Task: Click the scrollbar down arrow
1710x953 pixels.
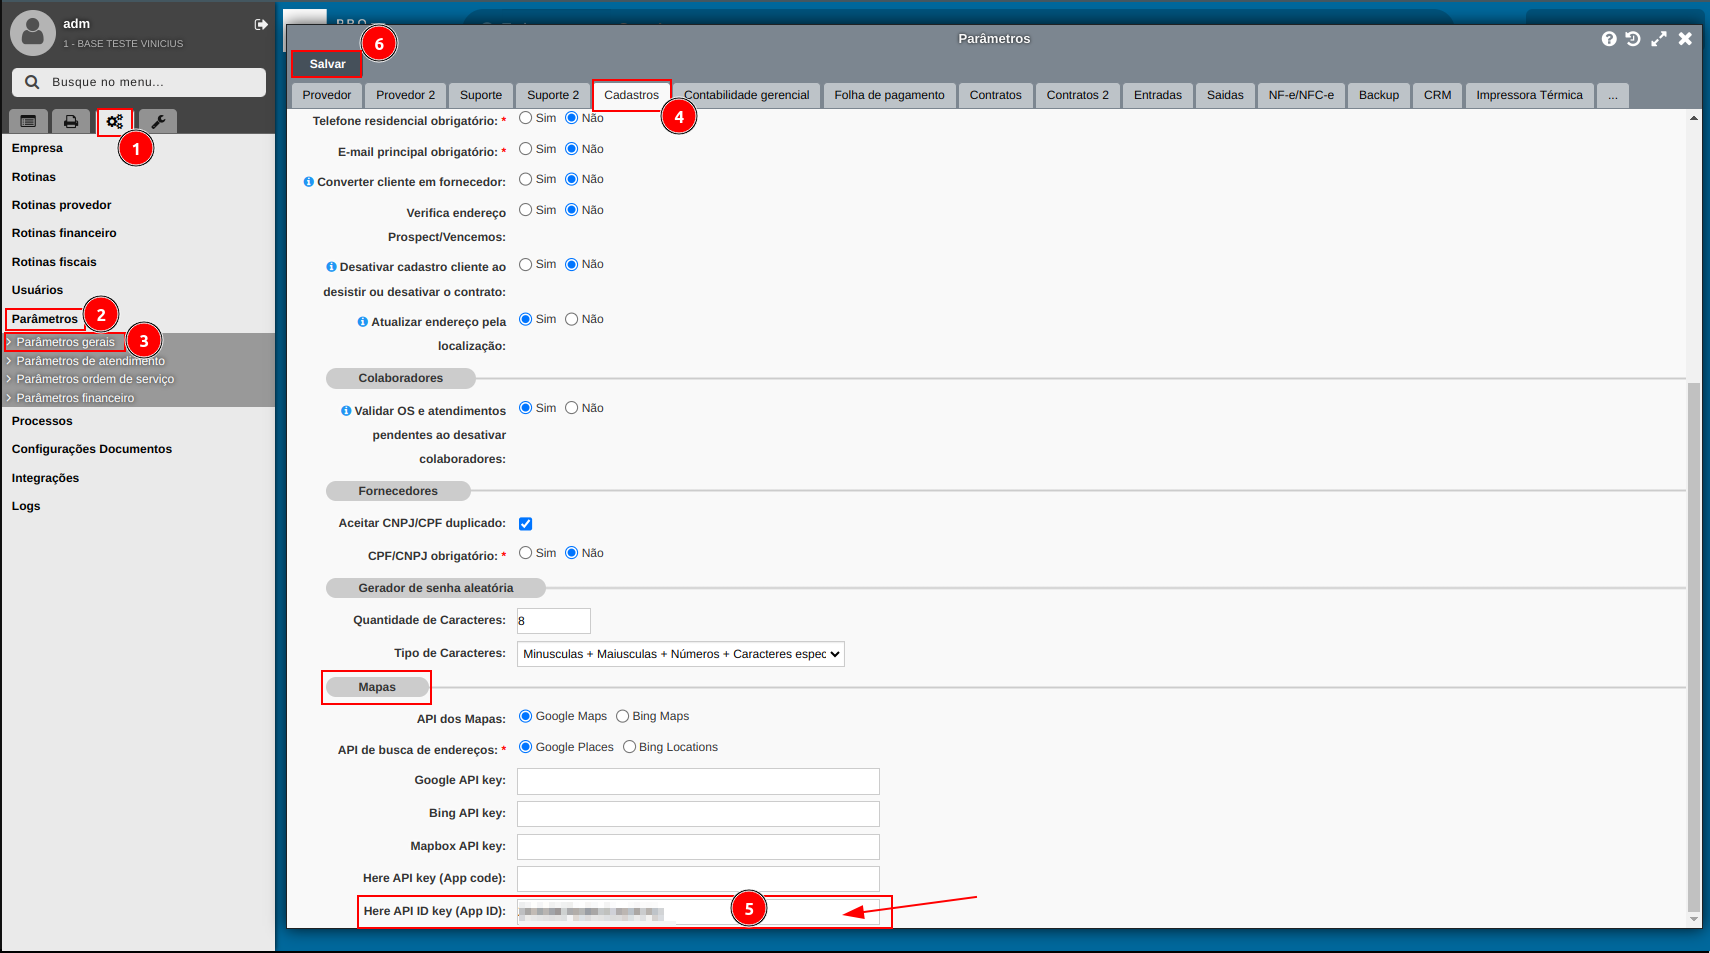Action: 1693,919
